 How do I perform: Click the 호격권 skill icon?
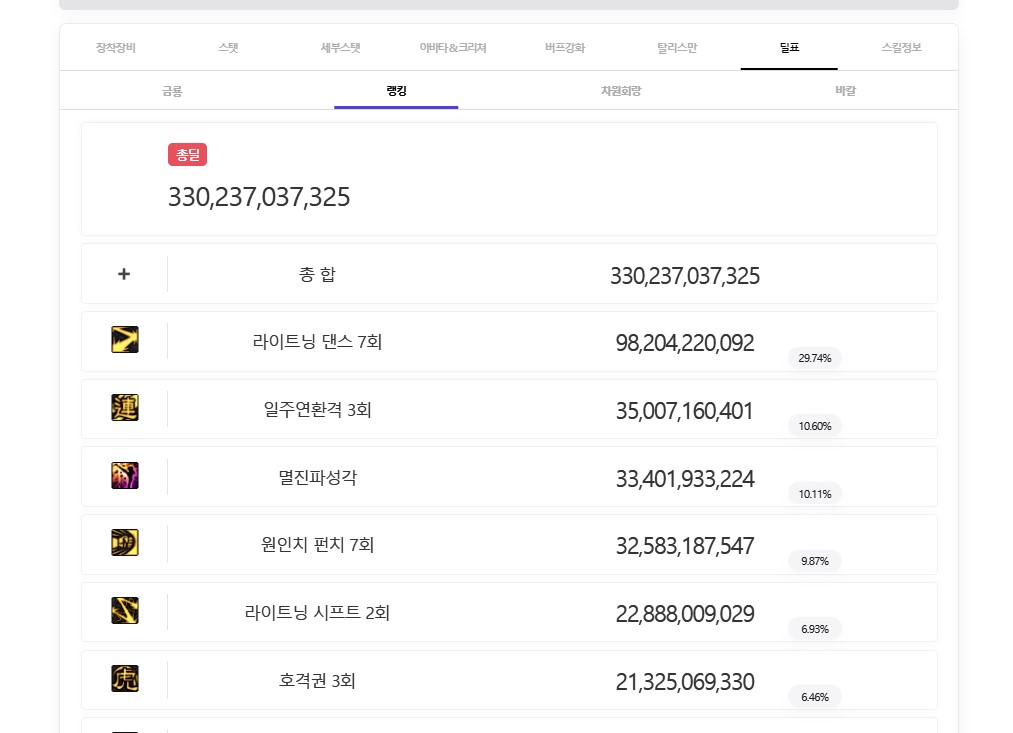click(x=125, y=679)
